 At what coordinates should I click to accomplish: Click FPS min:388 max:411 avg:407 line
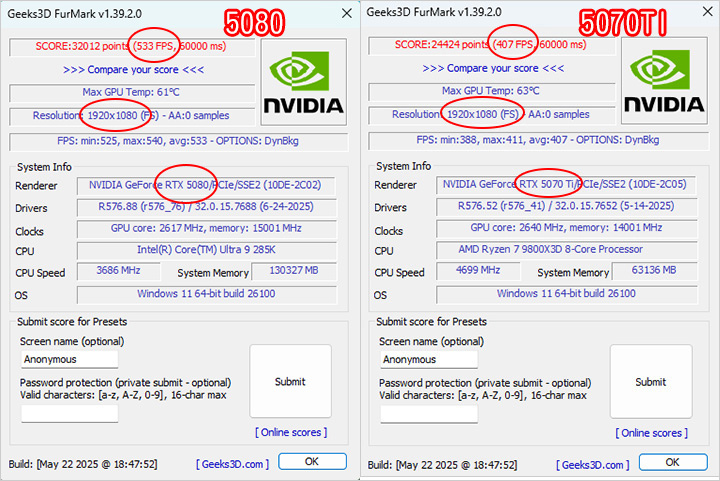click(x=538, y=140)
